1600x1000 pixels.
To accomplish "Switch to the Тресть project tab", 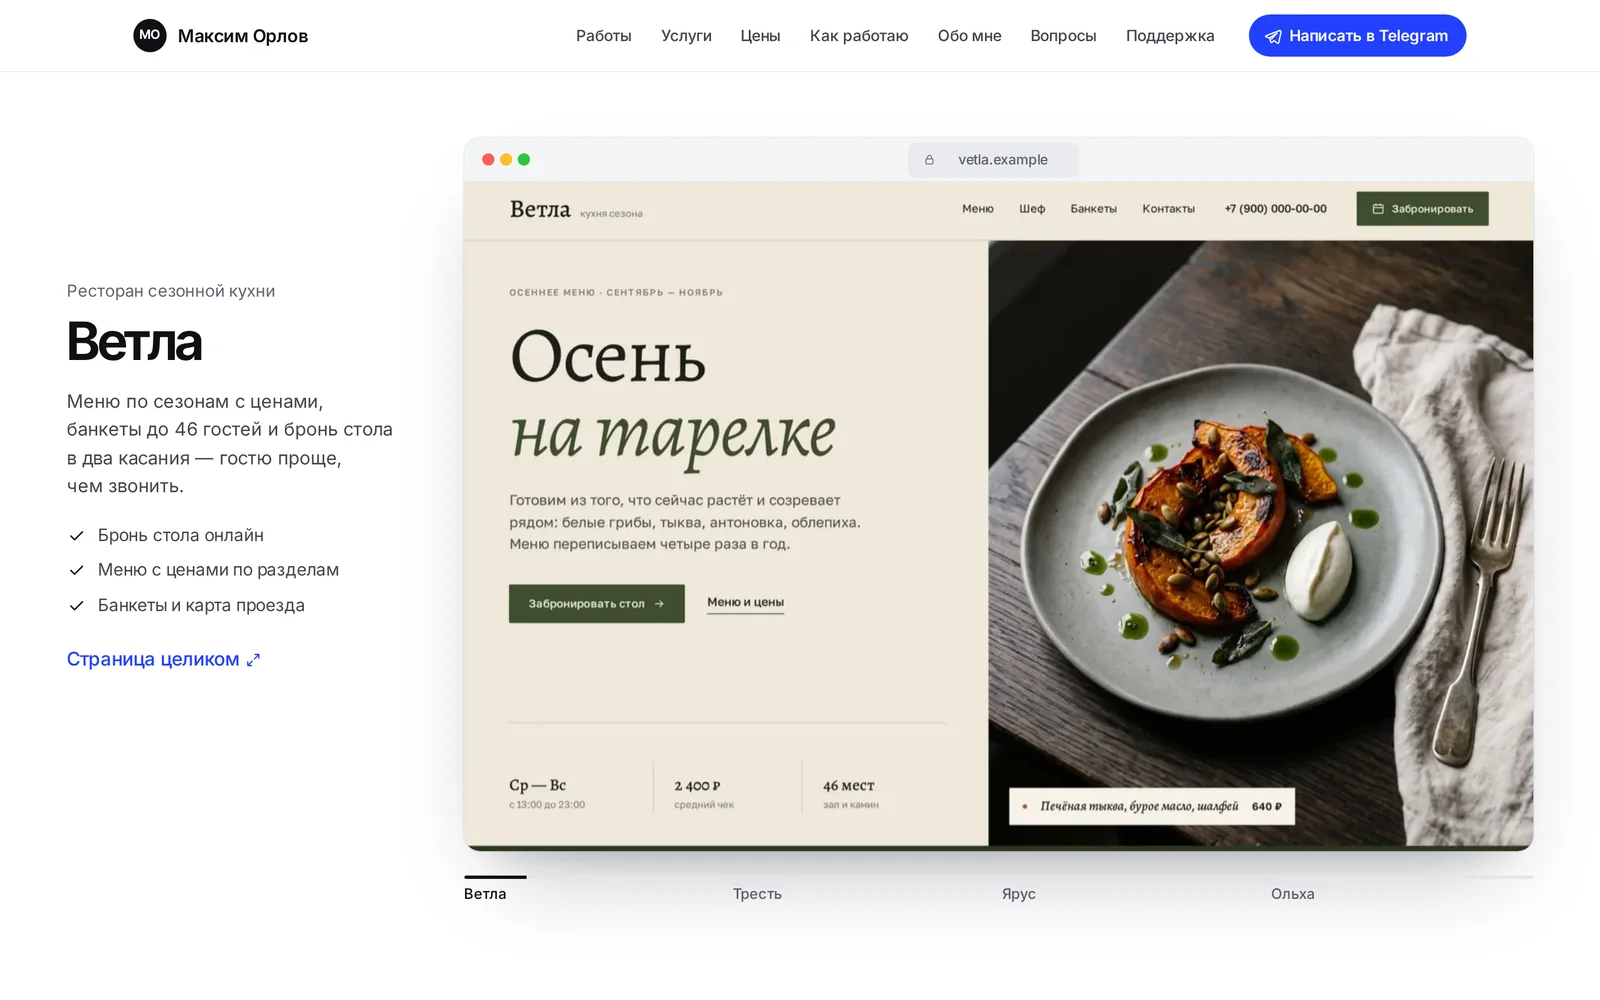I will [757, 894].
